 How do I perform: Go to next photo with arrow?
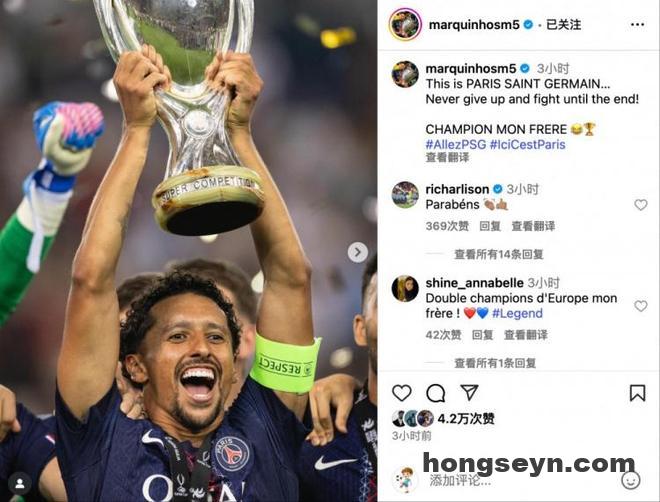coord(358,252)
